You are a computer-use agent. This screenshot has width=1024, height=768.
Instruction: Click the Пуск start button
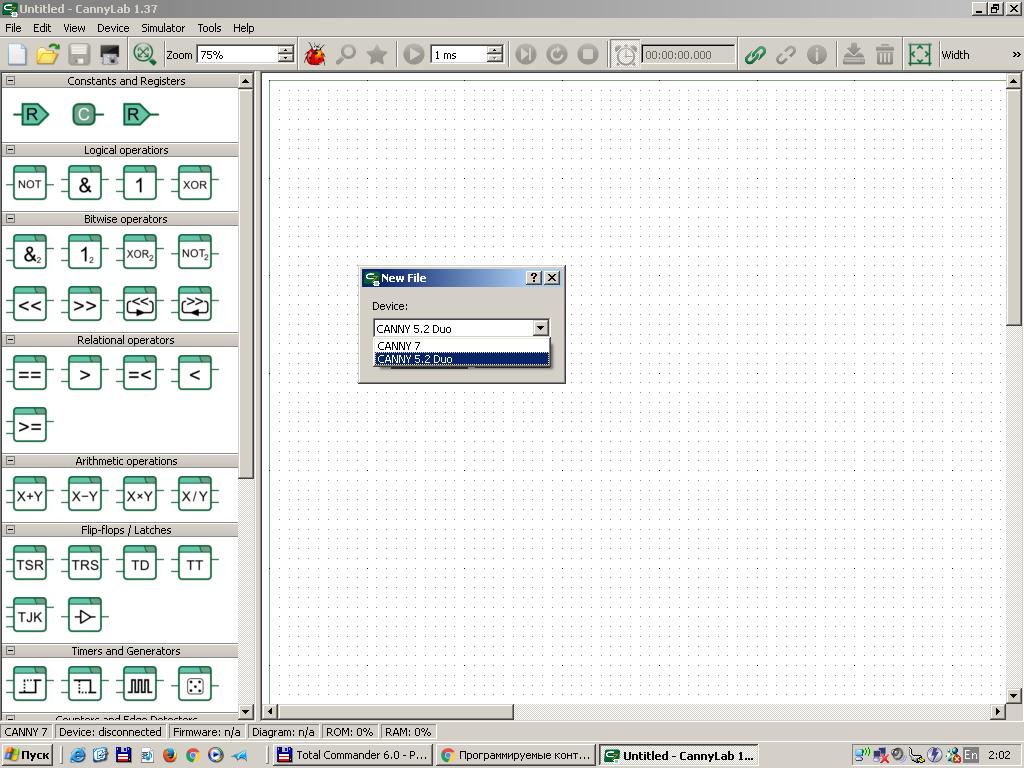(27, 755)
